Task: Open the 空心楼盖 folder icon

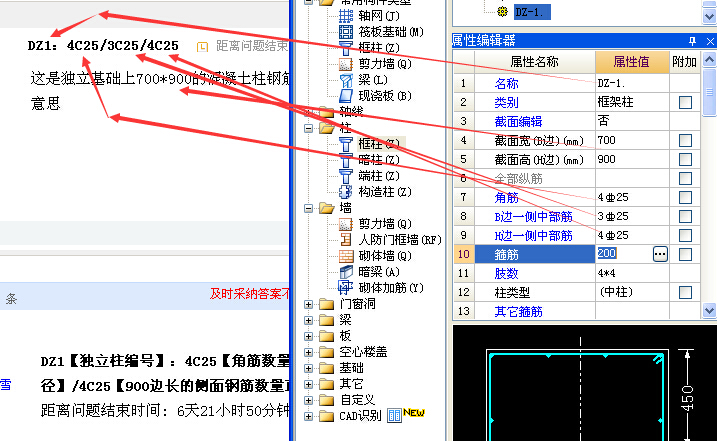Action: [x=326, y=352]
